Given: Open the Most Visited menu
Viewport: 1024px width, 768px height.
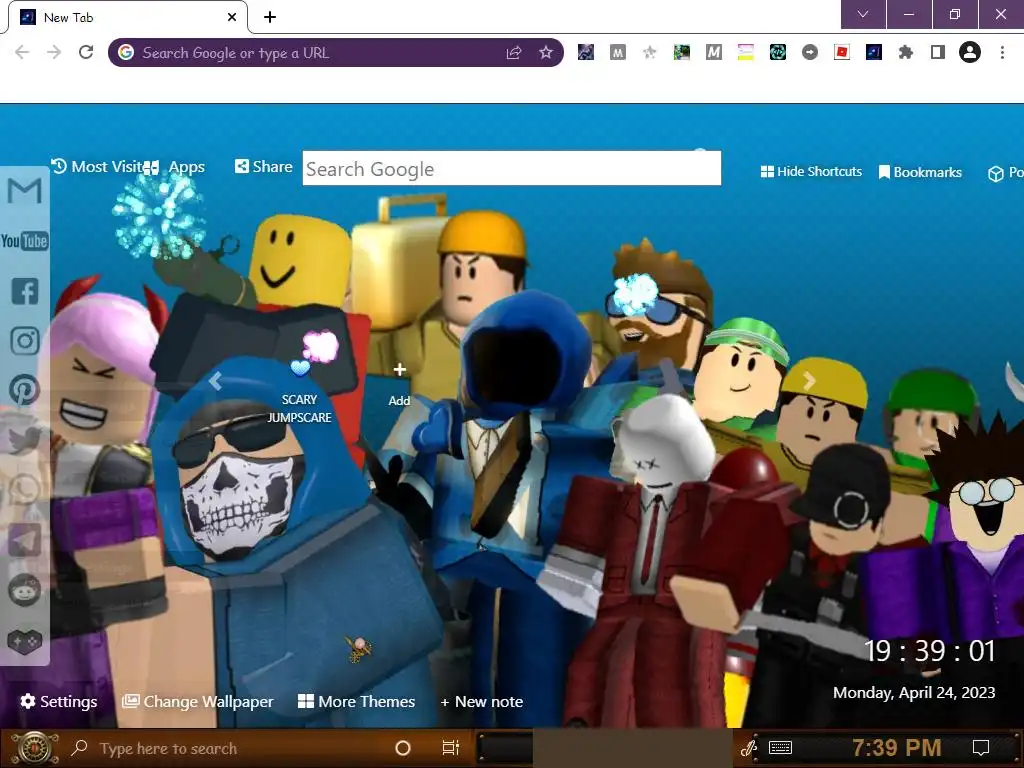Looking at the screenshot, I should [97, 167].
